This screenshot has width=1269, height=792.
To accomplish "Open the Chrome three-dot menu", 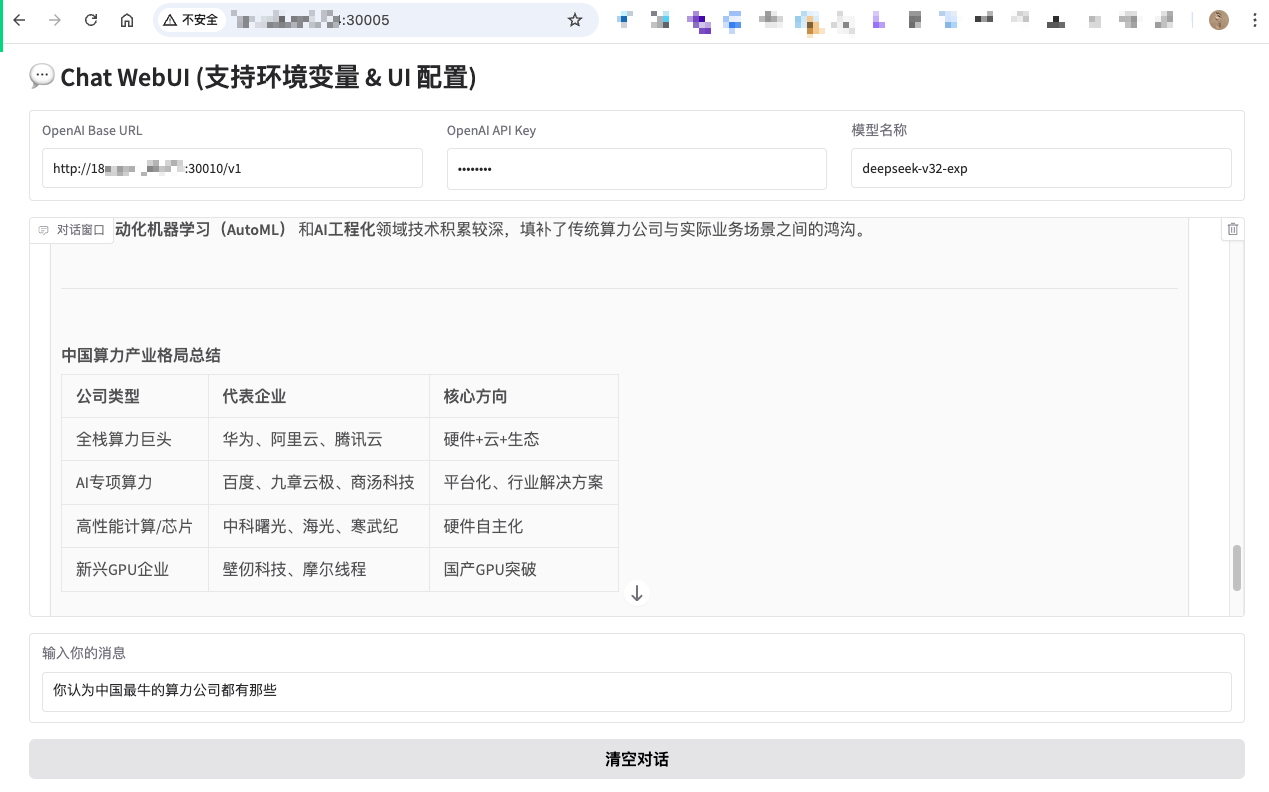I will [1254, 20].
